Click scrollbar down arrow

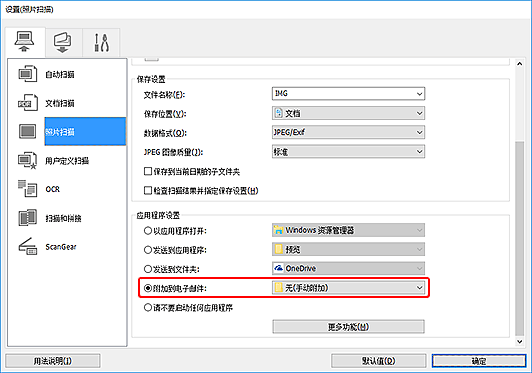pos(519,342)
